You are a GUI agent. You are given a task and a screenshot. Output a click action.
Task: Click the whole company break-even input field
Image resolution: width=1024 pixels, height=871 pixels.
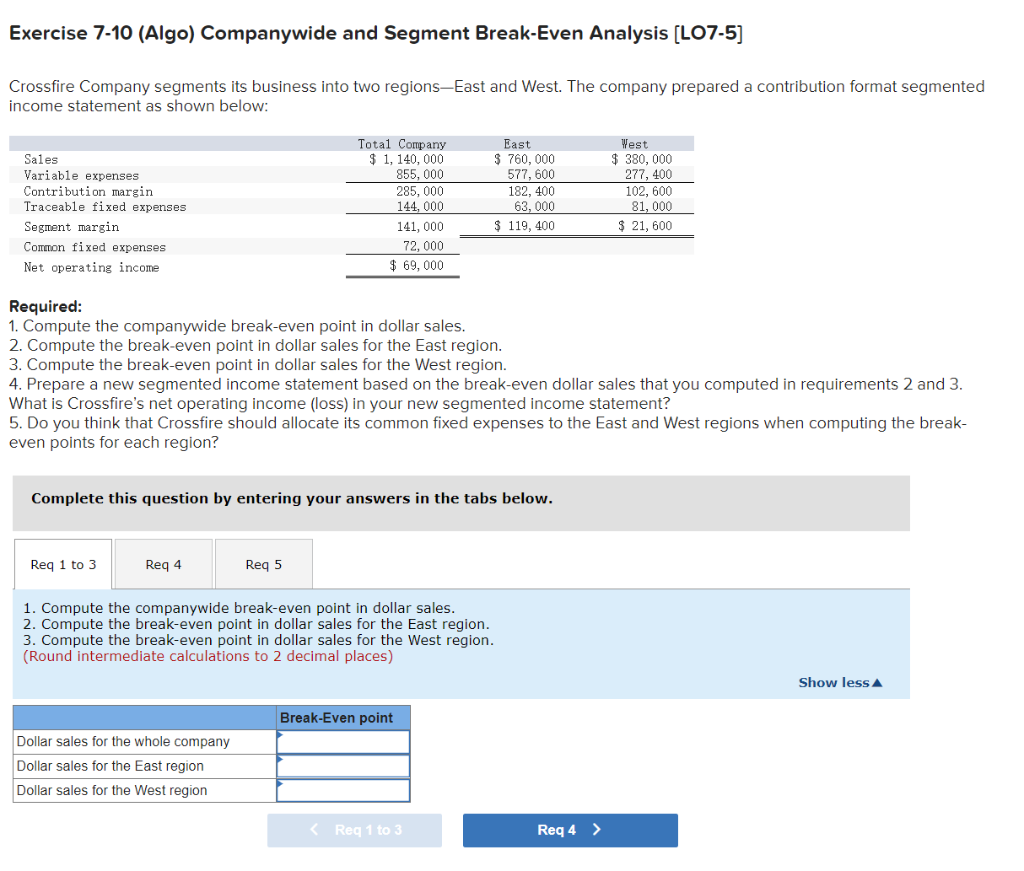point(345,741)
